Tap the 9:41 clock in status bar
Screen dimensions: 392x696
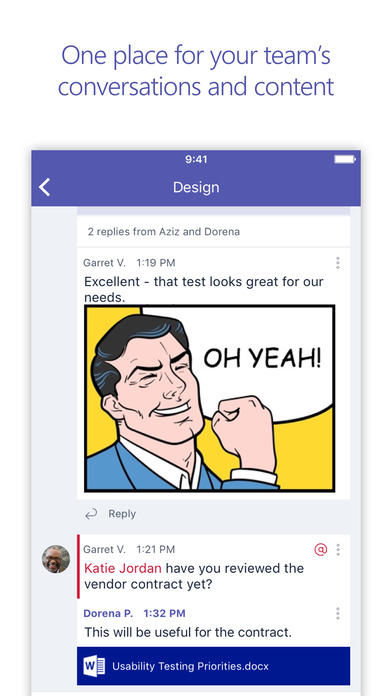coord(196,159)
